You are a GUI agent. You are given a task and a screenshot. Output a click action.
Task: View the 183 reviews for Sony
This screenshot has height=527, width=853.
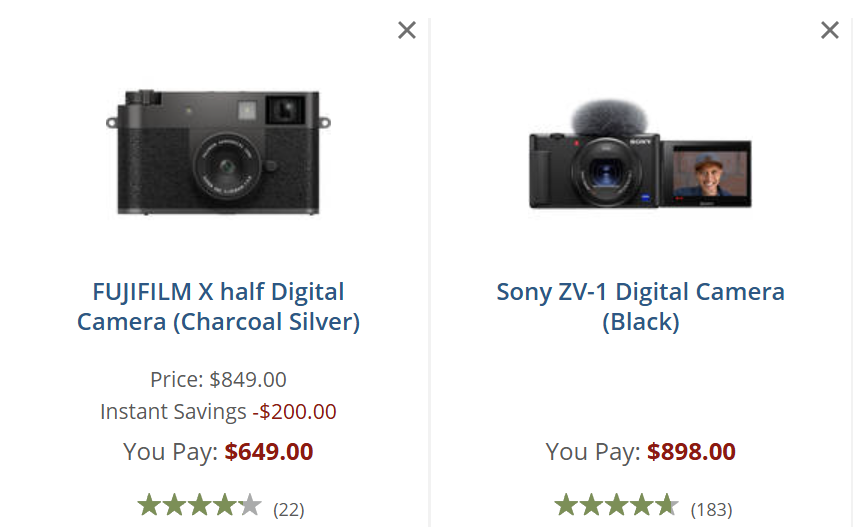(x=711, y=509)
